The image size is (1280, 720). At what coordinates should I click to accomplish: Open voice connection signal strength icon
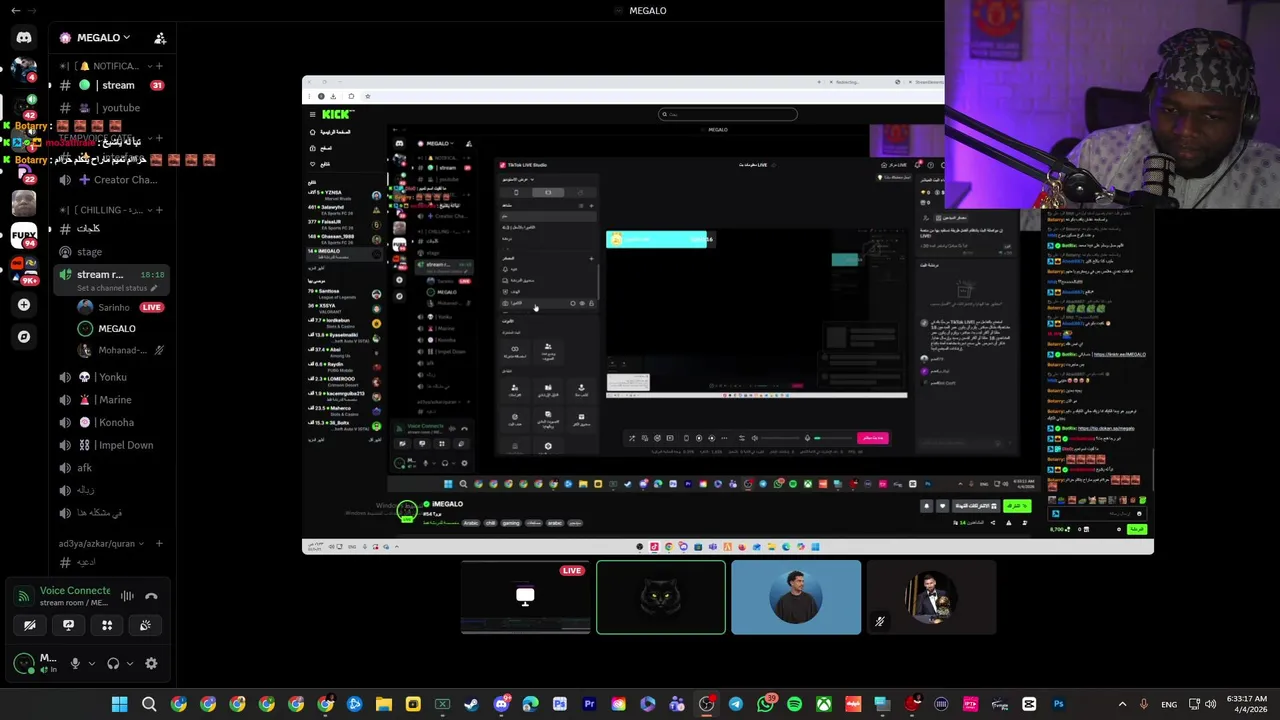point(24,596)
